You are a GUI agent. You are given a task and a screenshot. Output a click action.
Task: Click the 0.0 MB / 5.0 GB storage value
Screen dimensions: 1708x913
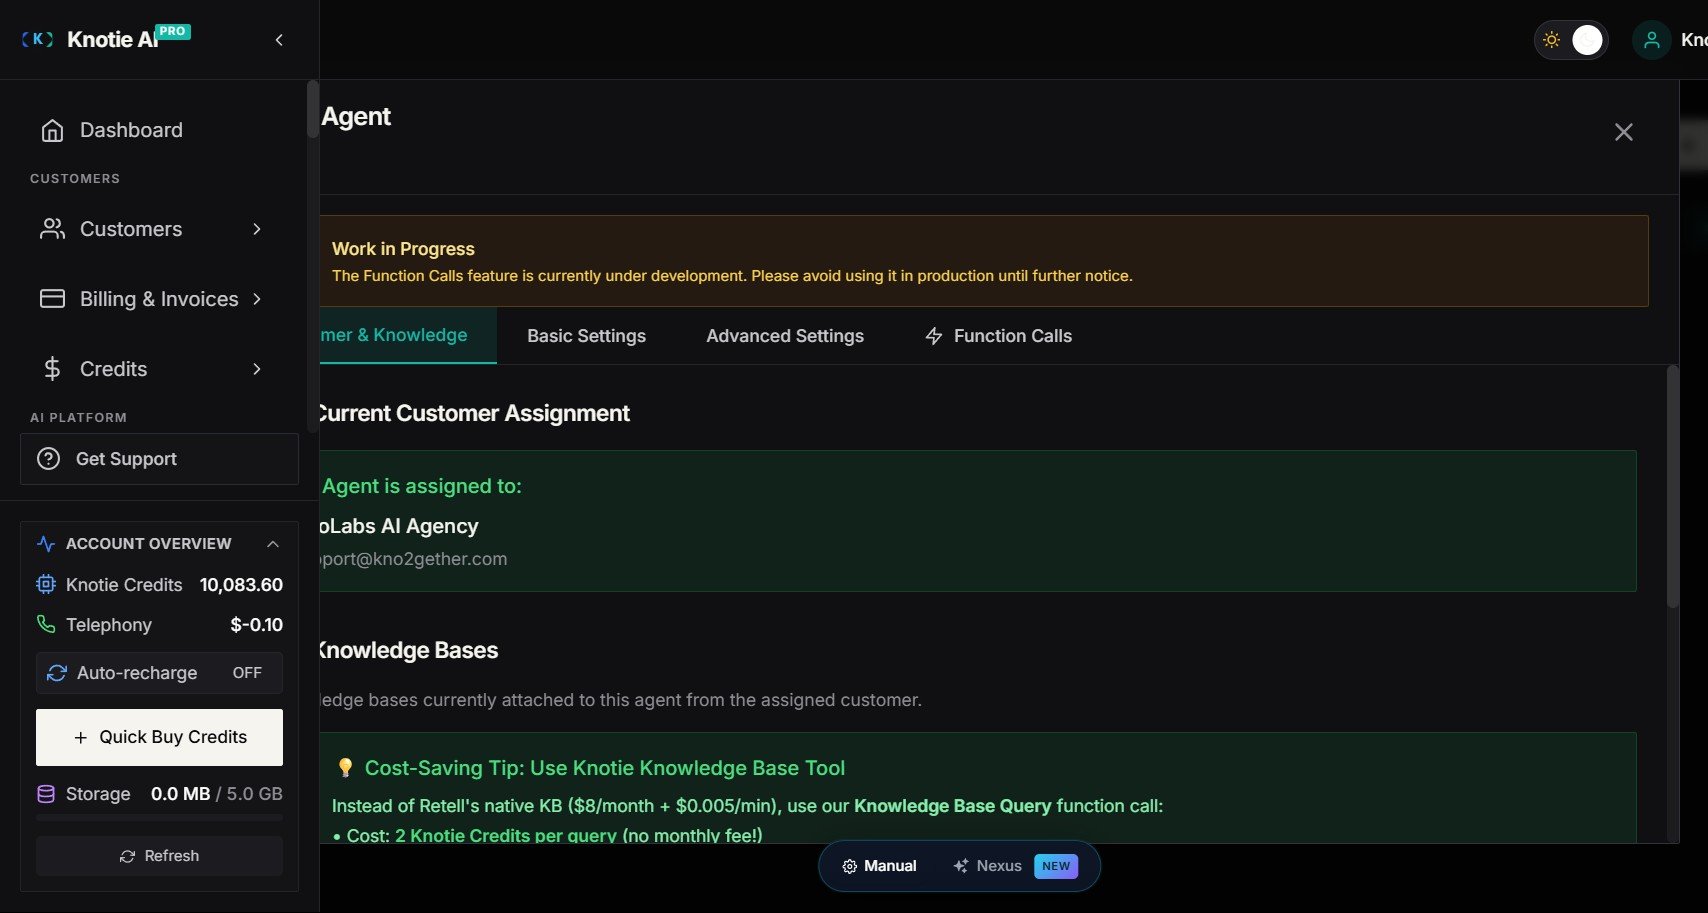(x=216, y=794)
